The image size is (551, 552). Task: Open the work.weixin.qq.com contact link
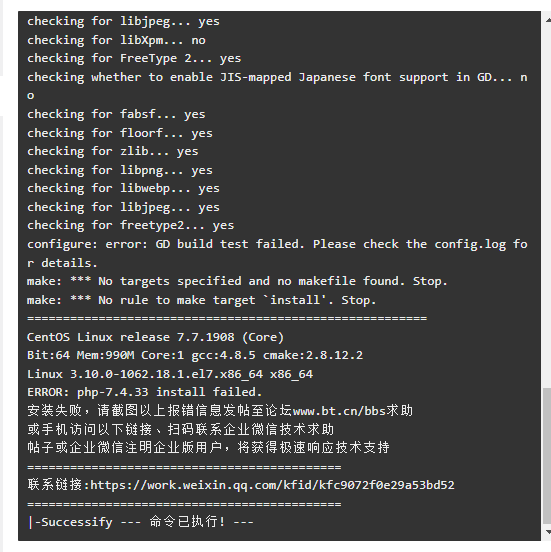pyautogui.click(x=272, y=485)
